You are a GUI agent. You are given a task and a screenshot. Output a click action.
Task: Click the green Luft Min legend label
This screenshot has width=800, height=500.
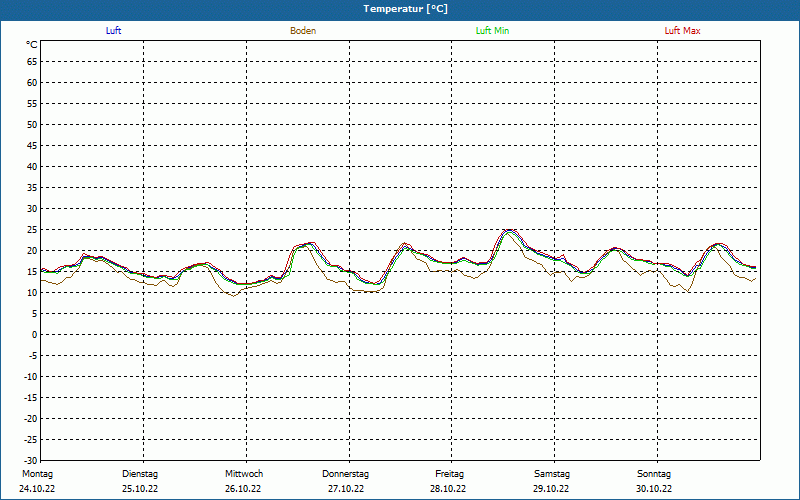pyautogui.click(x=492, y=31)
